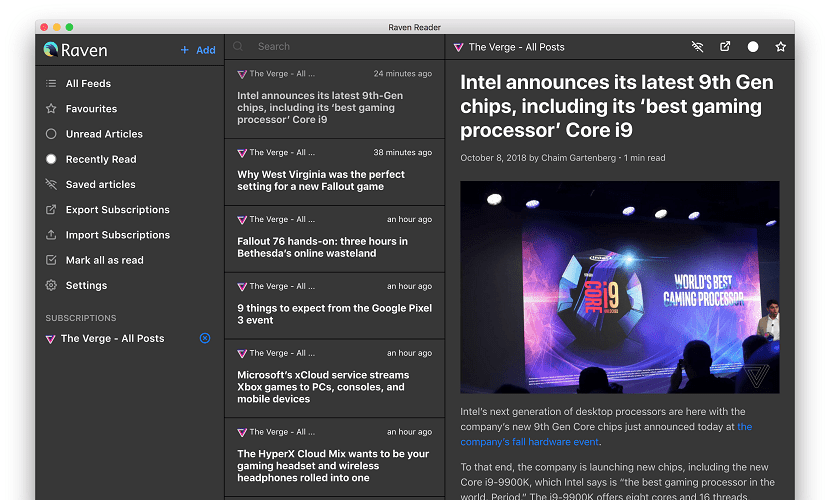
Task: Click Verge icon on Google Pixel 3 row
Action: pyautogui.click(x=242, y=287)
